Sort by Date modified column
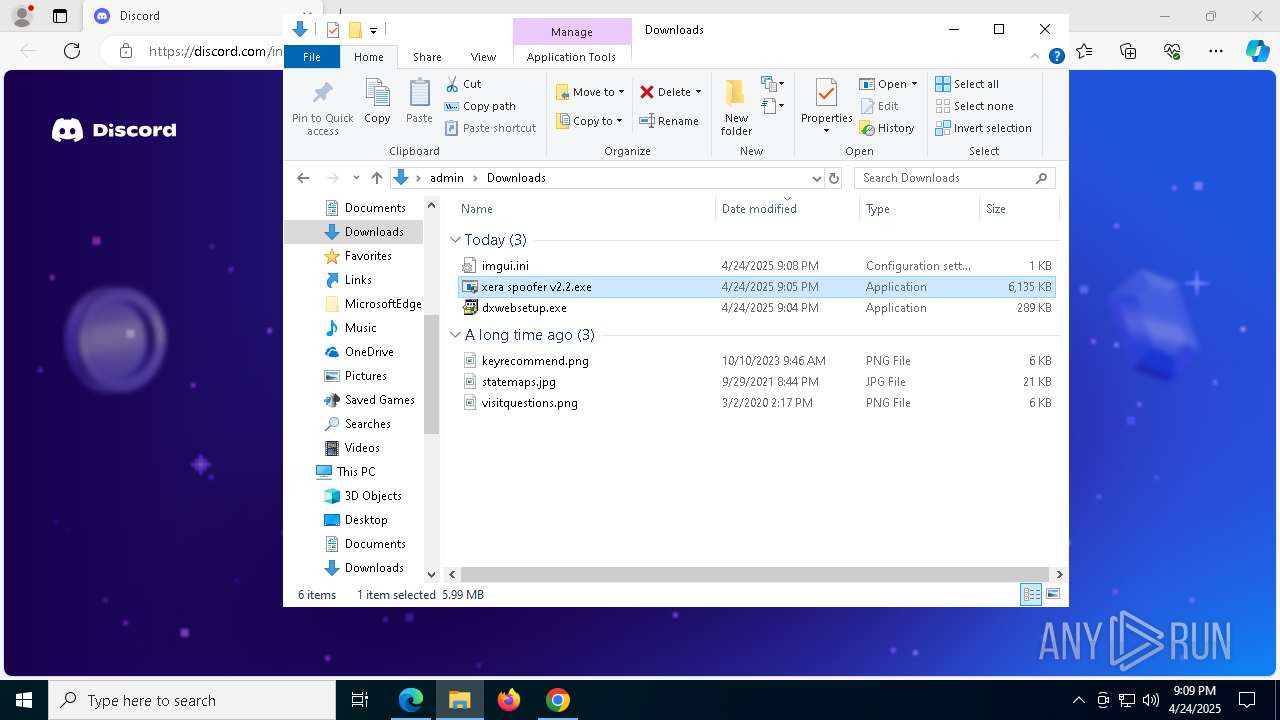Image resolution: width=1280 pixels, height=720 pixels. click(x=788, y=209)
